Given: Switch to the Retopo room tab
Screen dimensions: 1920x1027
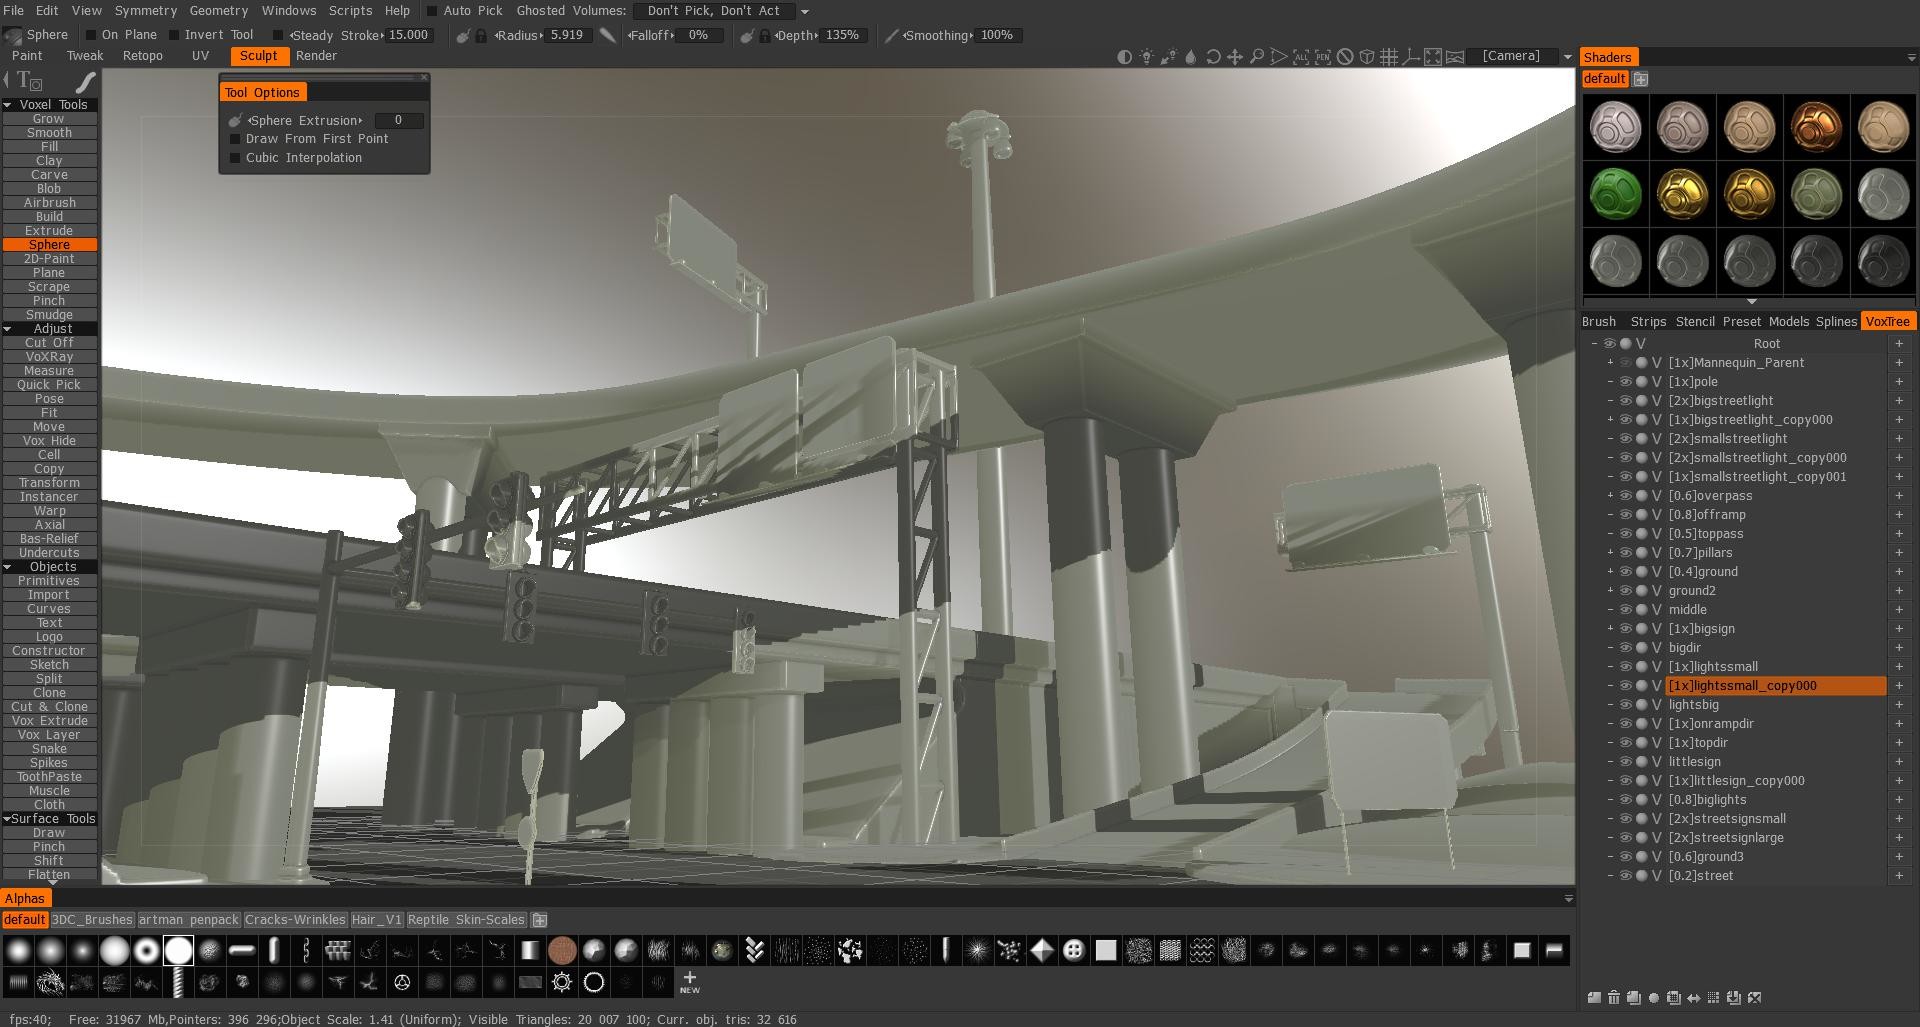Looking at the screenshot, I should tap(142, 56).
